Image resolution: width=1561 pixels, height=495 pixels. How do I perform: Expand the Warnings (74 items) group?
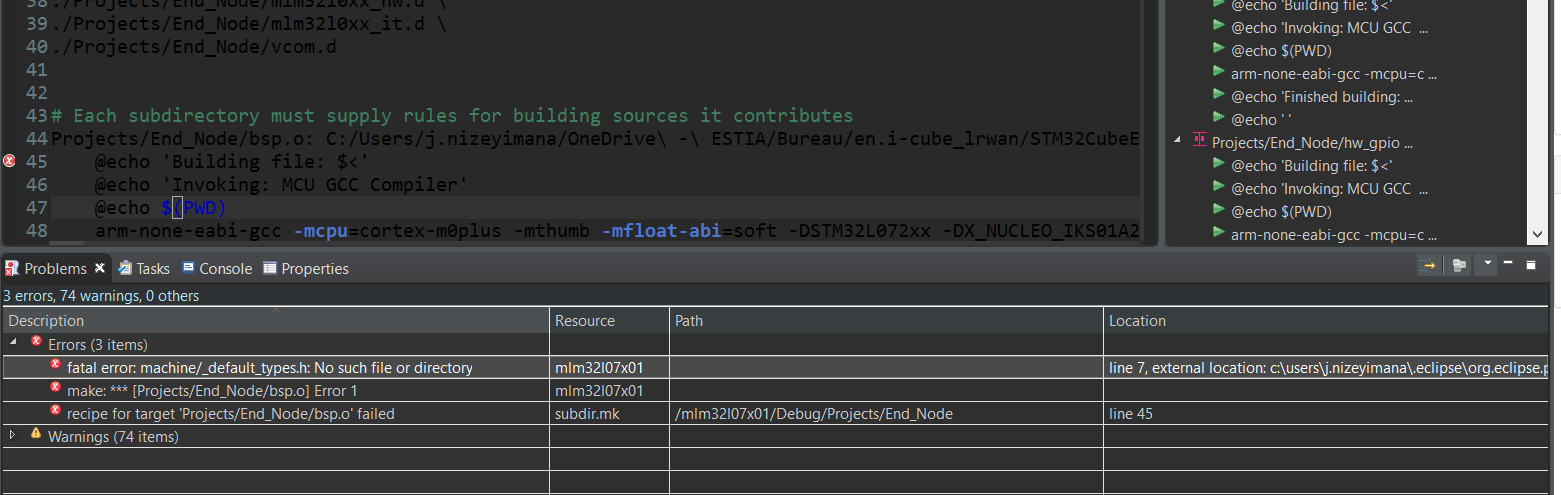[13, 436]
